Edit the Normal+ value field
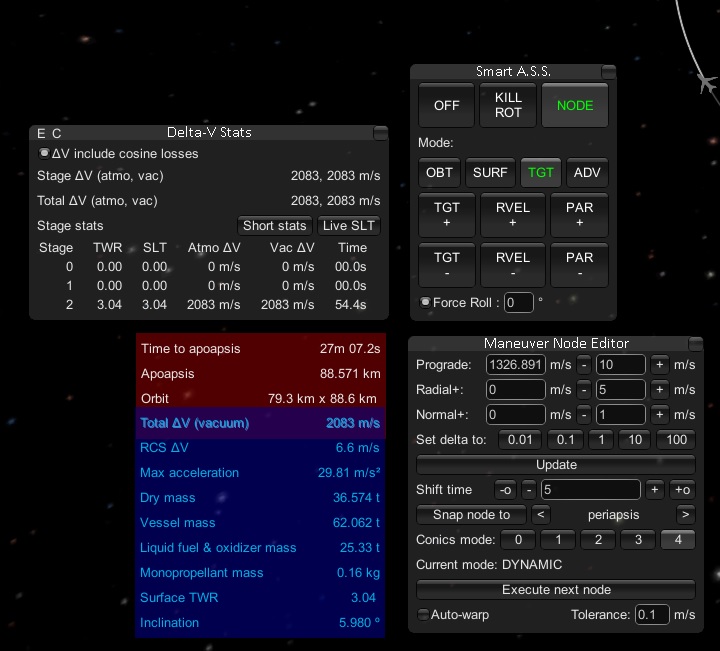720x651 pixels. pos(516,415)
